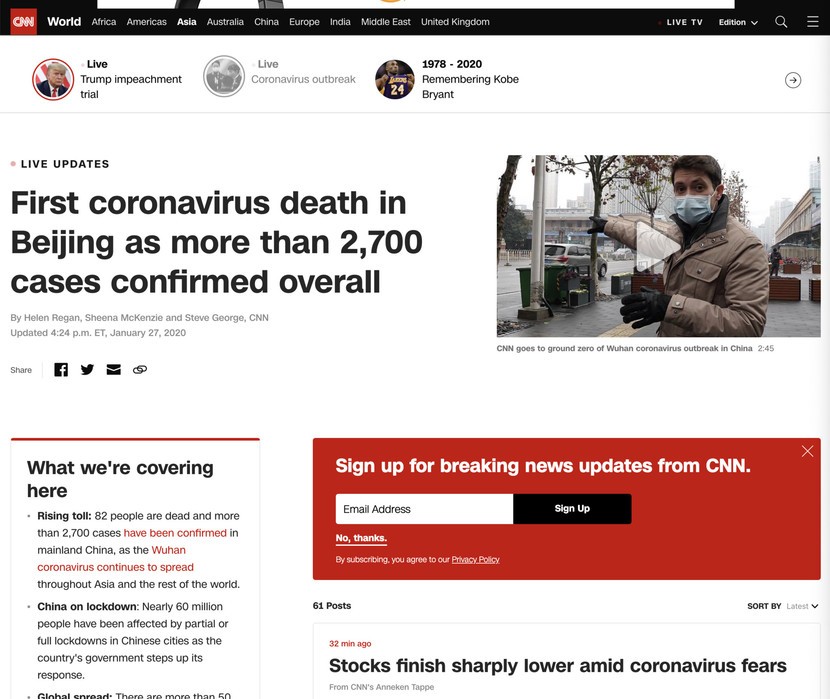Open the Privacy Policy link
Image resolution: width=830 pixels, height=699 pixels.
[x=475, y=559]
